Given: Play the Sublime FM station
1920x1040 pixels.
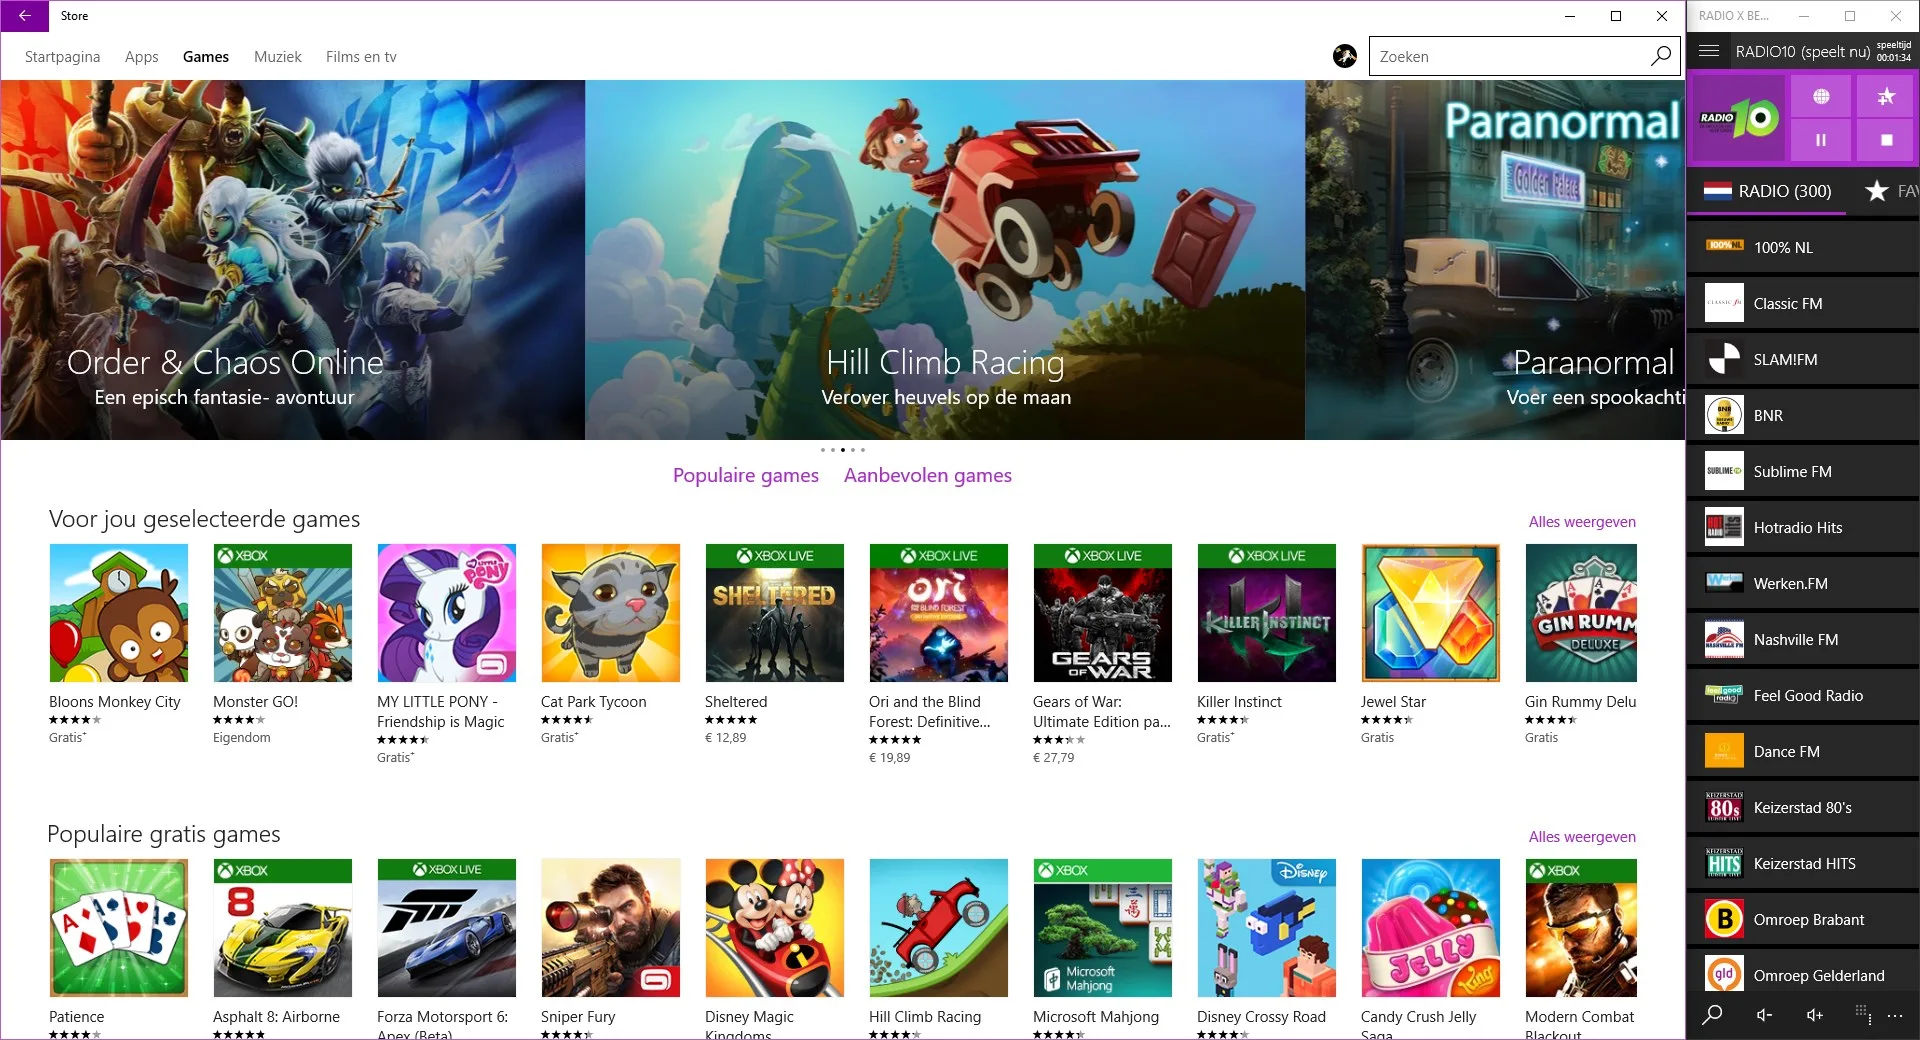Looking at the screenshot, I should (1803, 471).
